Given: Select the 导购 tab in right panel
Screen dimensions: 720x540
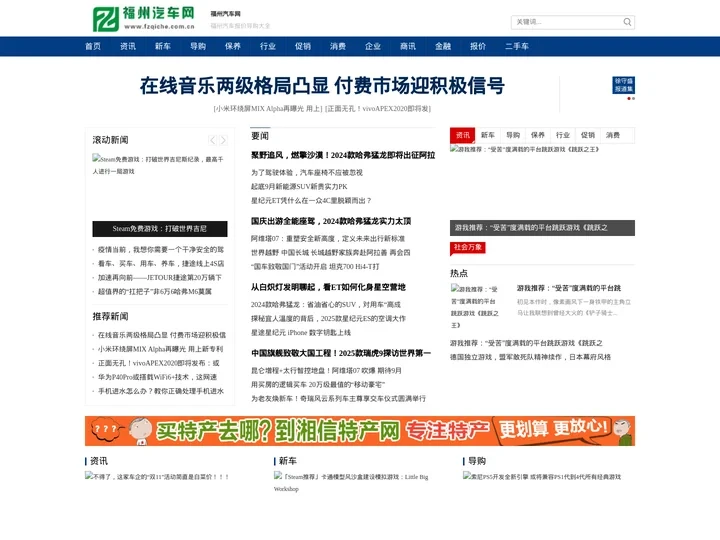Looking at the screenshot, I should click(513, 135).
